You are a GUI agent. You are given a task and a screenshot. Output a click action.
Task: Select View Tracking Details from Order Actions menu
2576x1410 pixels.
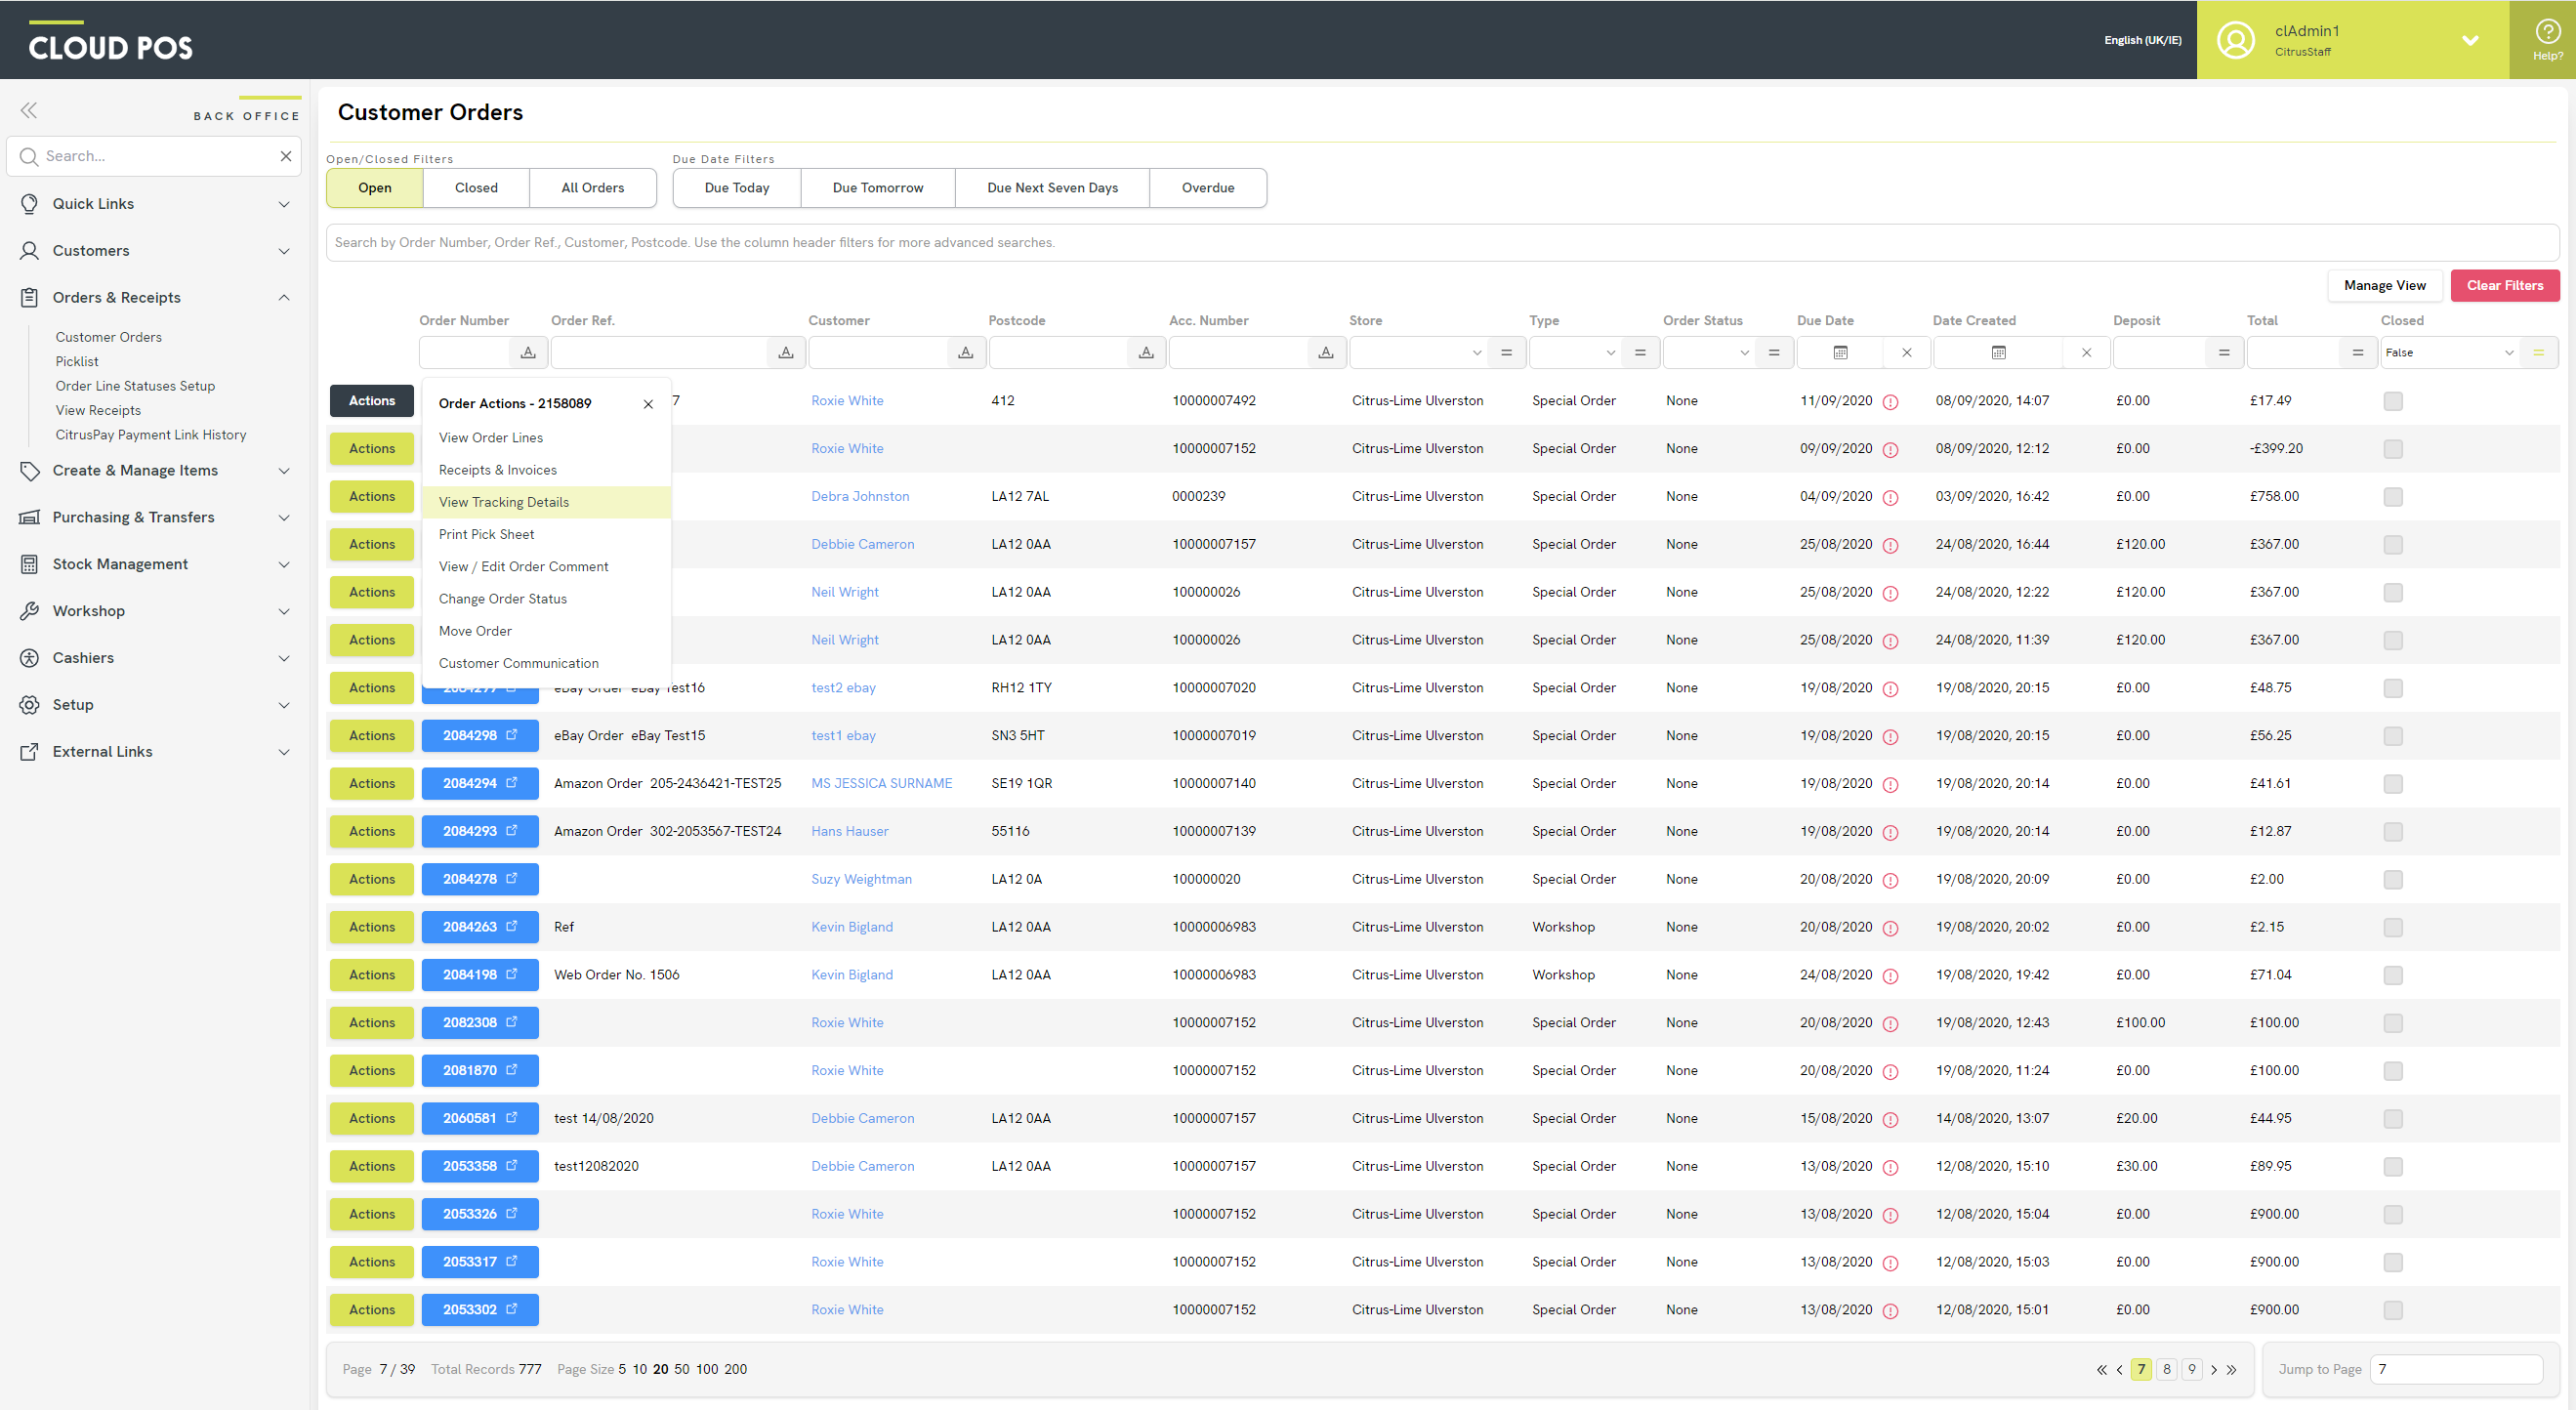504,502
